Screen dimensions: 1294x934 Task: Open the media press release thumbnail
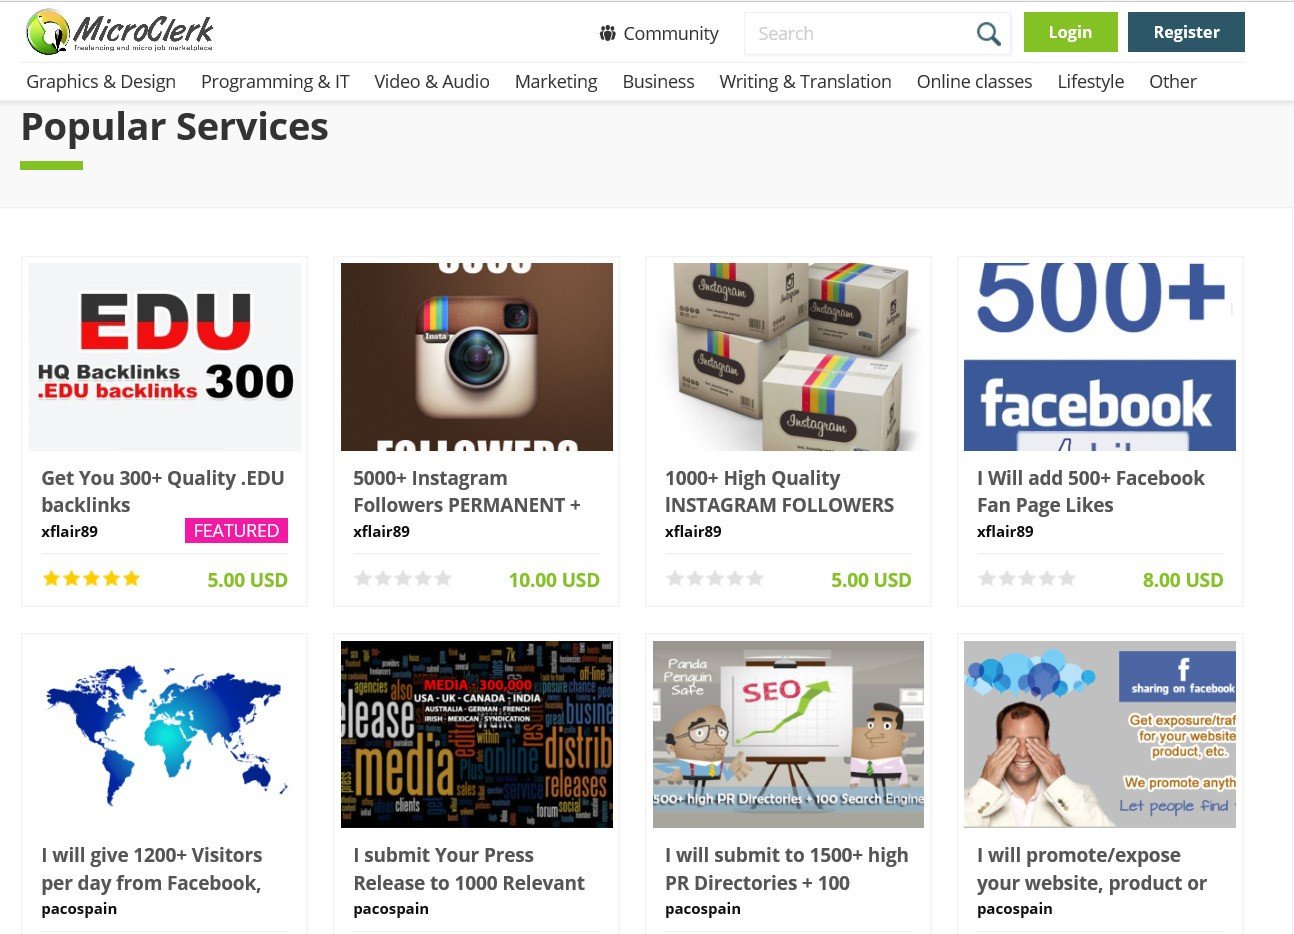click(477, 734)
